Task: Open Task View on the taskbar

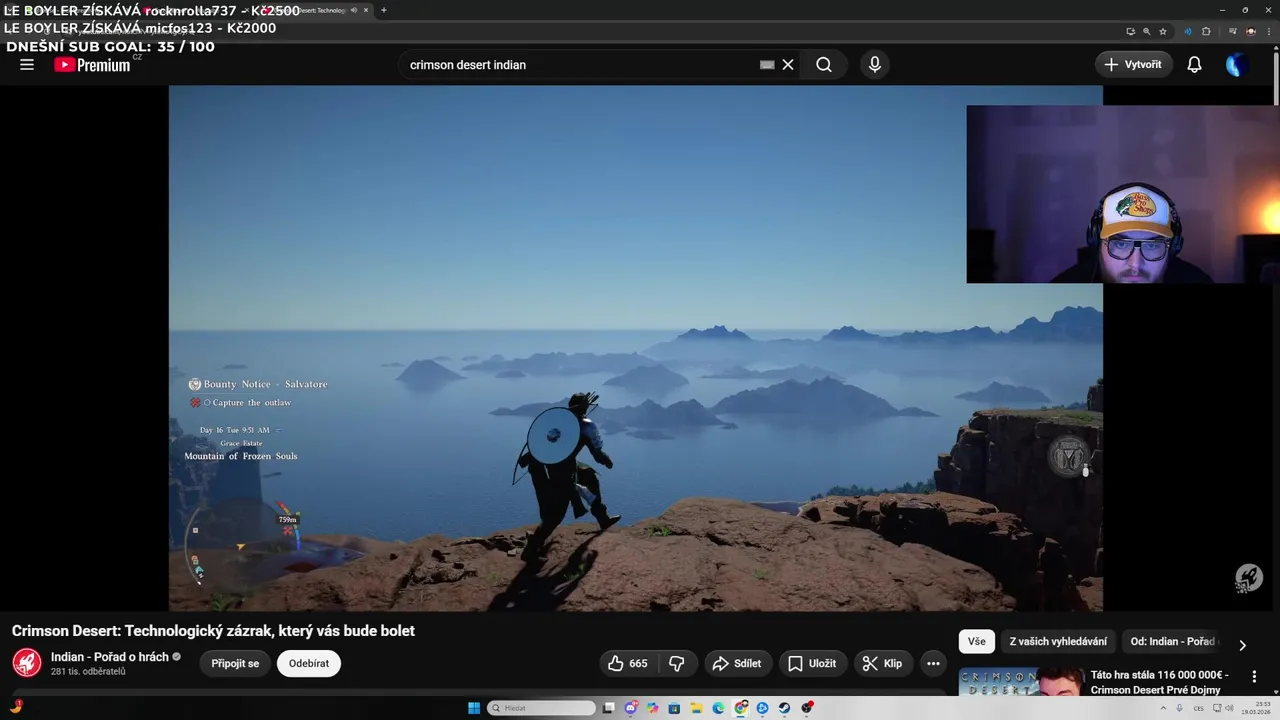Action: point(608,708)
